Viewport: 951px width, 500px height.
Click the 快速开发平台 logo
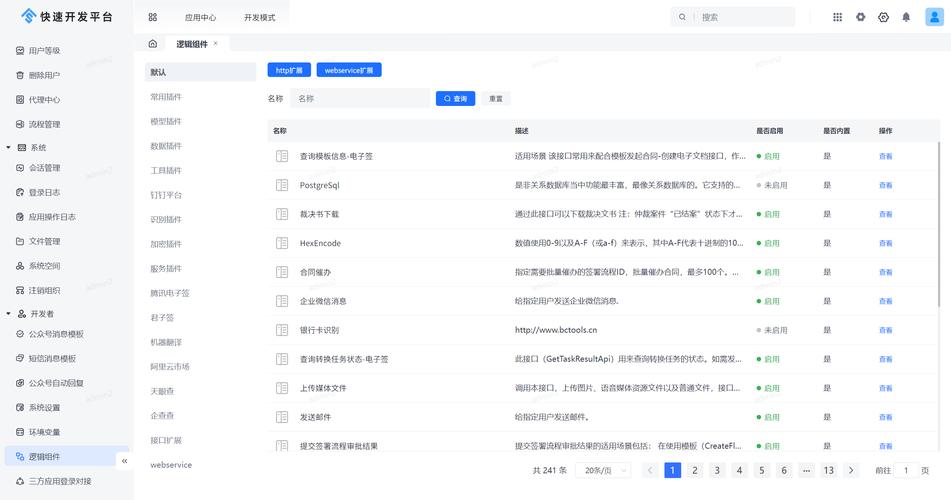click(x=67, y=17)
